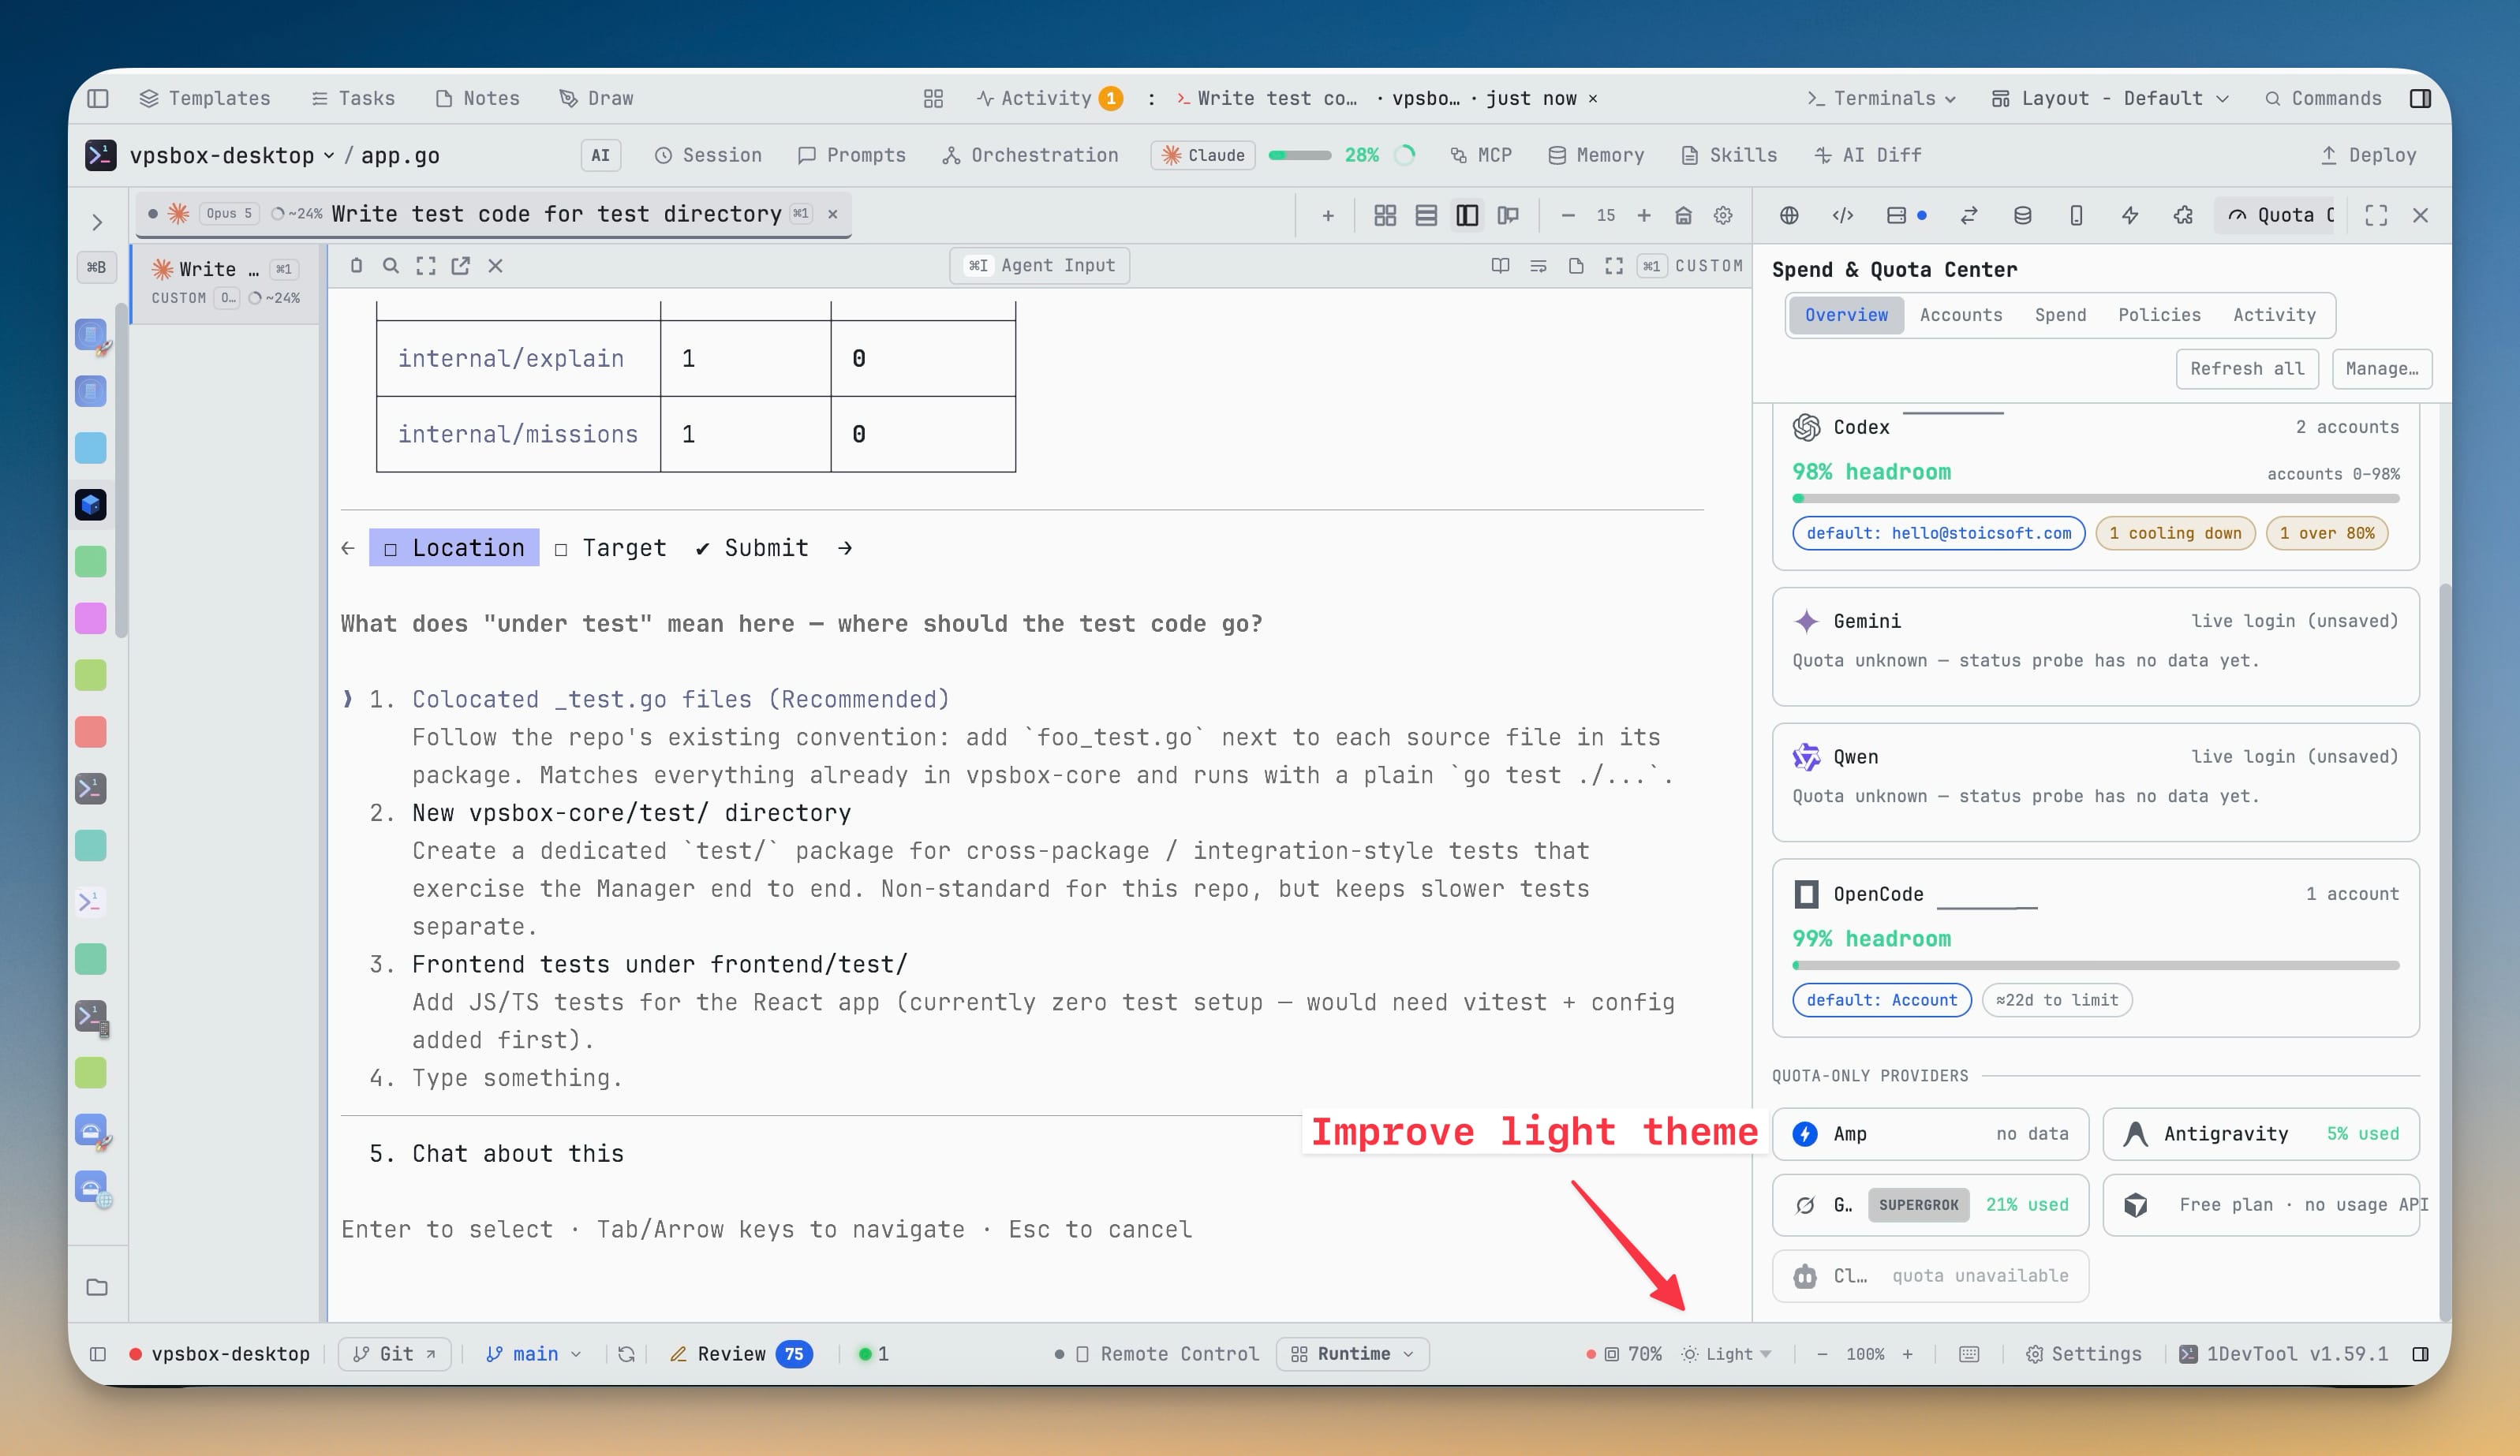Switch terminals to grid layout
The width and height of the screenshot is (2520, 1456).
[1385, 215]
